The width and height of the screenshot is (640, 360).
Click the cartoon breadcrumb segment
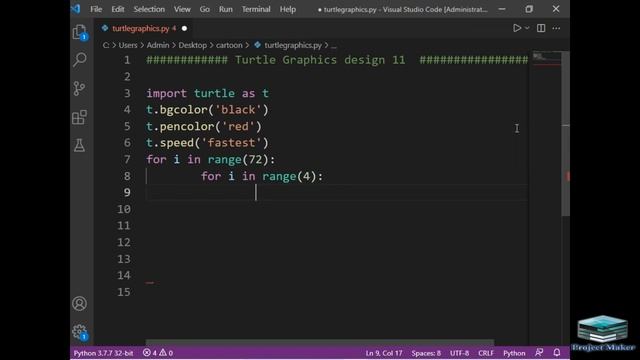[x=229, y=45]
